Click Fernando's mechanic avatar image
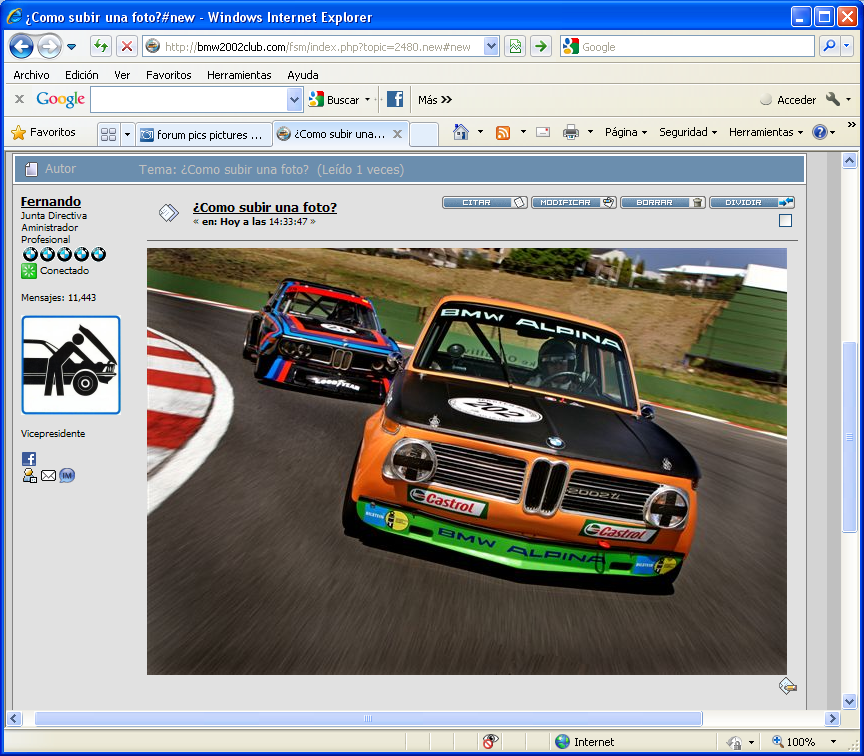The height and width of the screenshot is (756, 864). point(71,365)
